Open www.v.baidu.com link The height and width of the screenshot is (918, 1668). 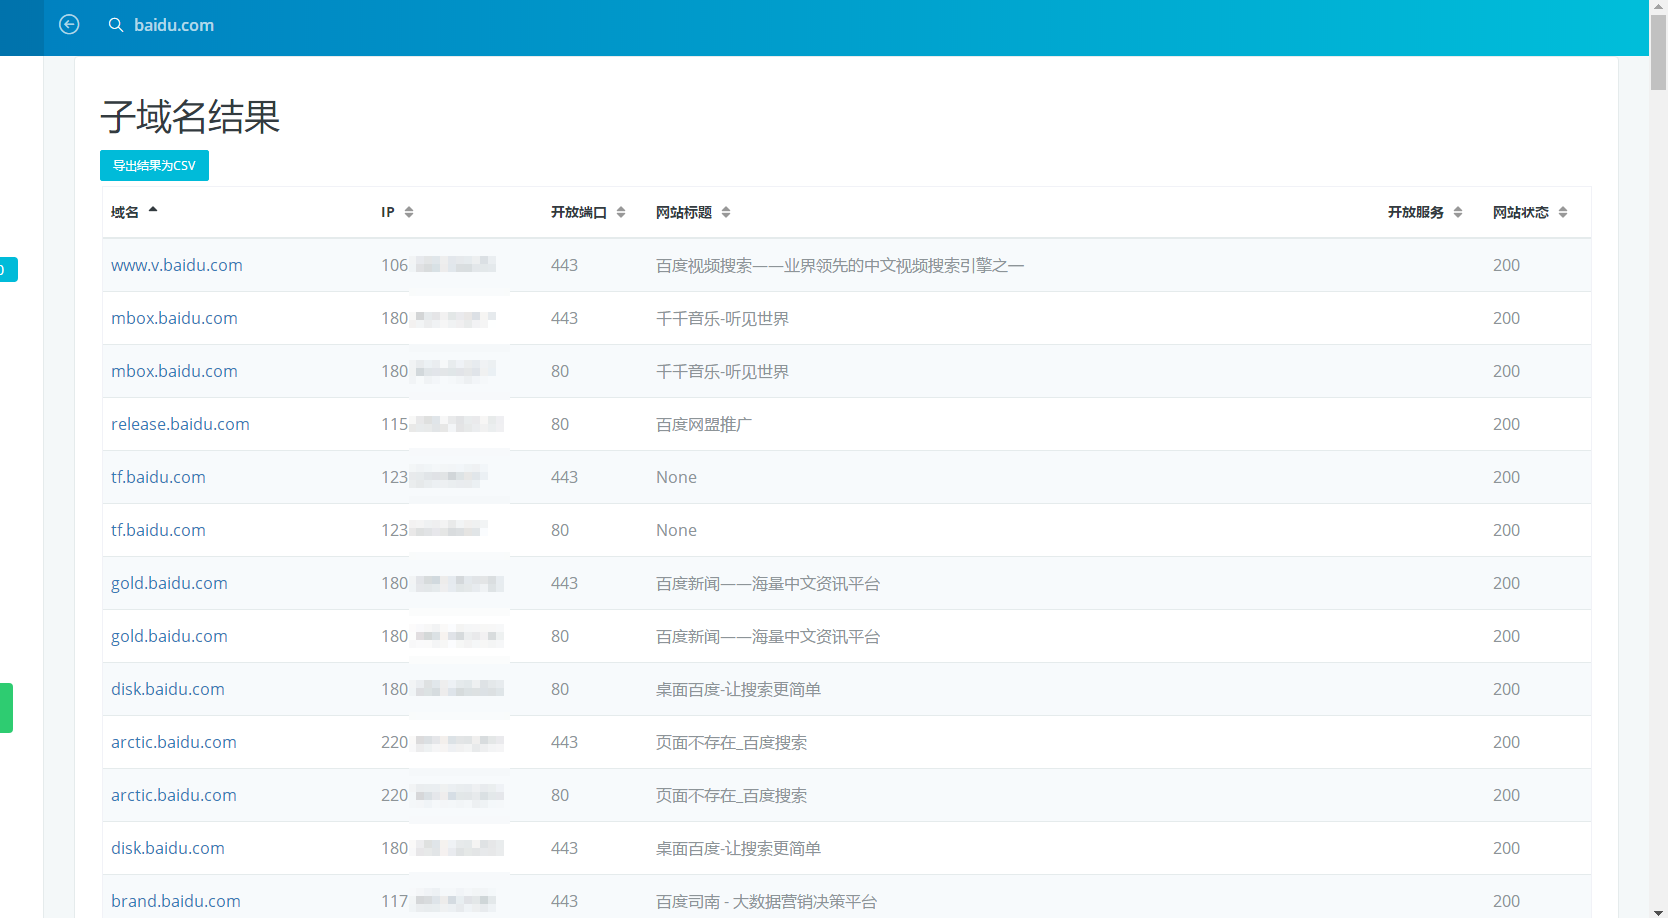pyautogui.click(x=177, y=265)
